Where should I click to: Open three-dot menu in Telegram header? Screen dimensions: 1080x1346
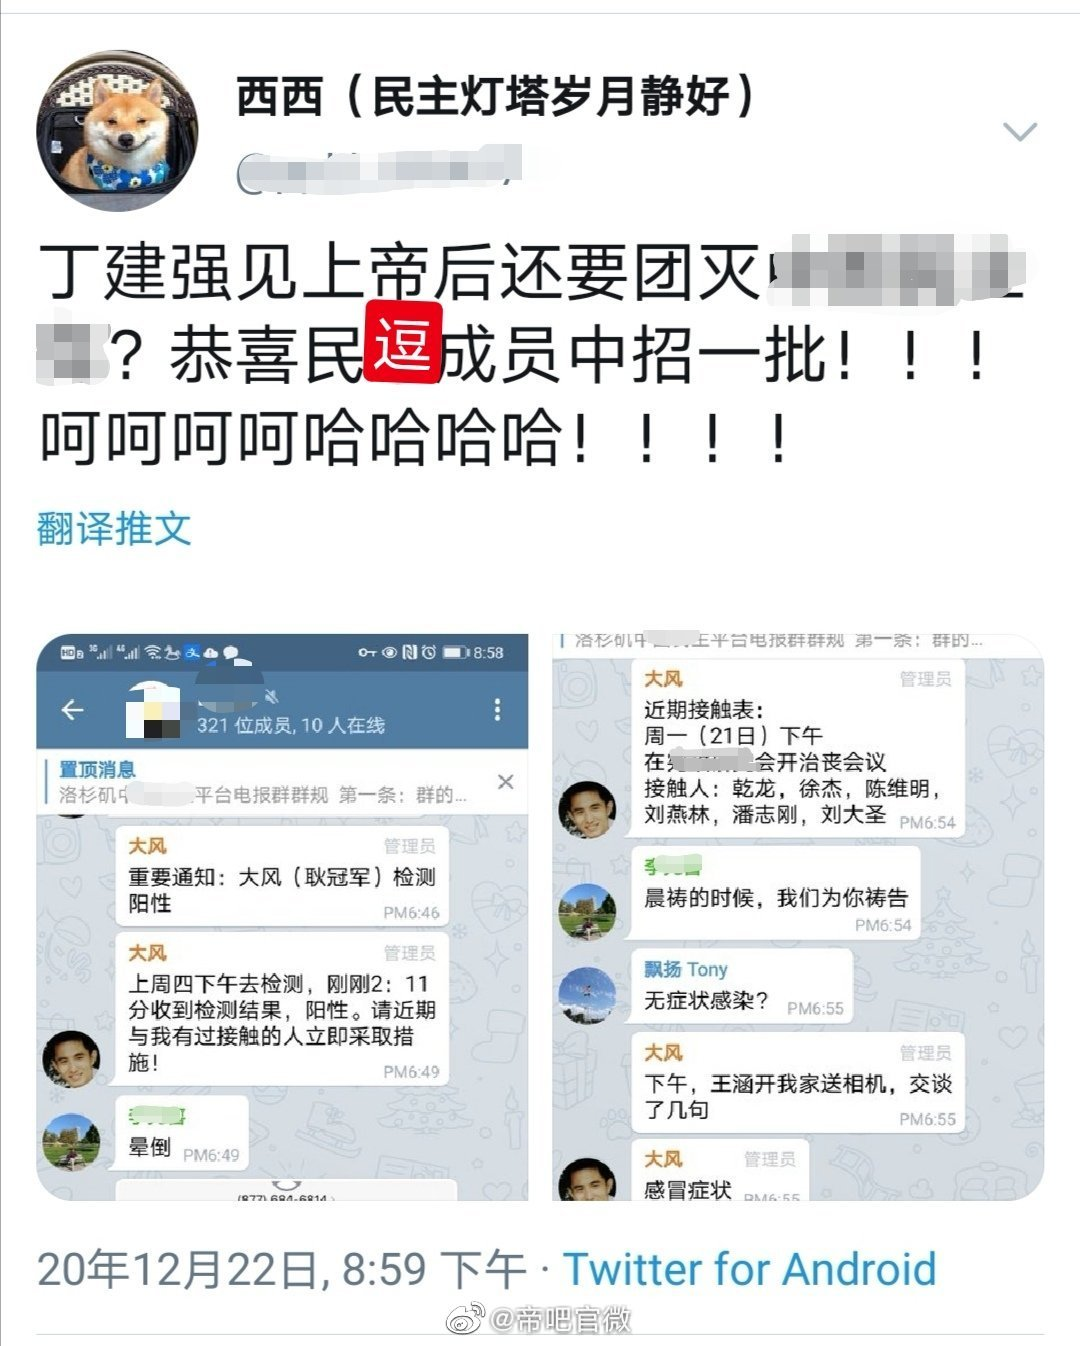(497, 710)
